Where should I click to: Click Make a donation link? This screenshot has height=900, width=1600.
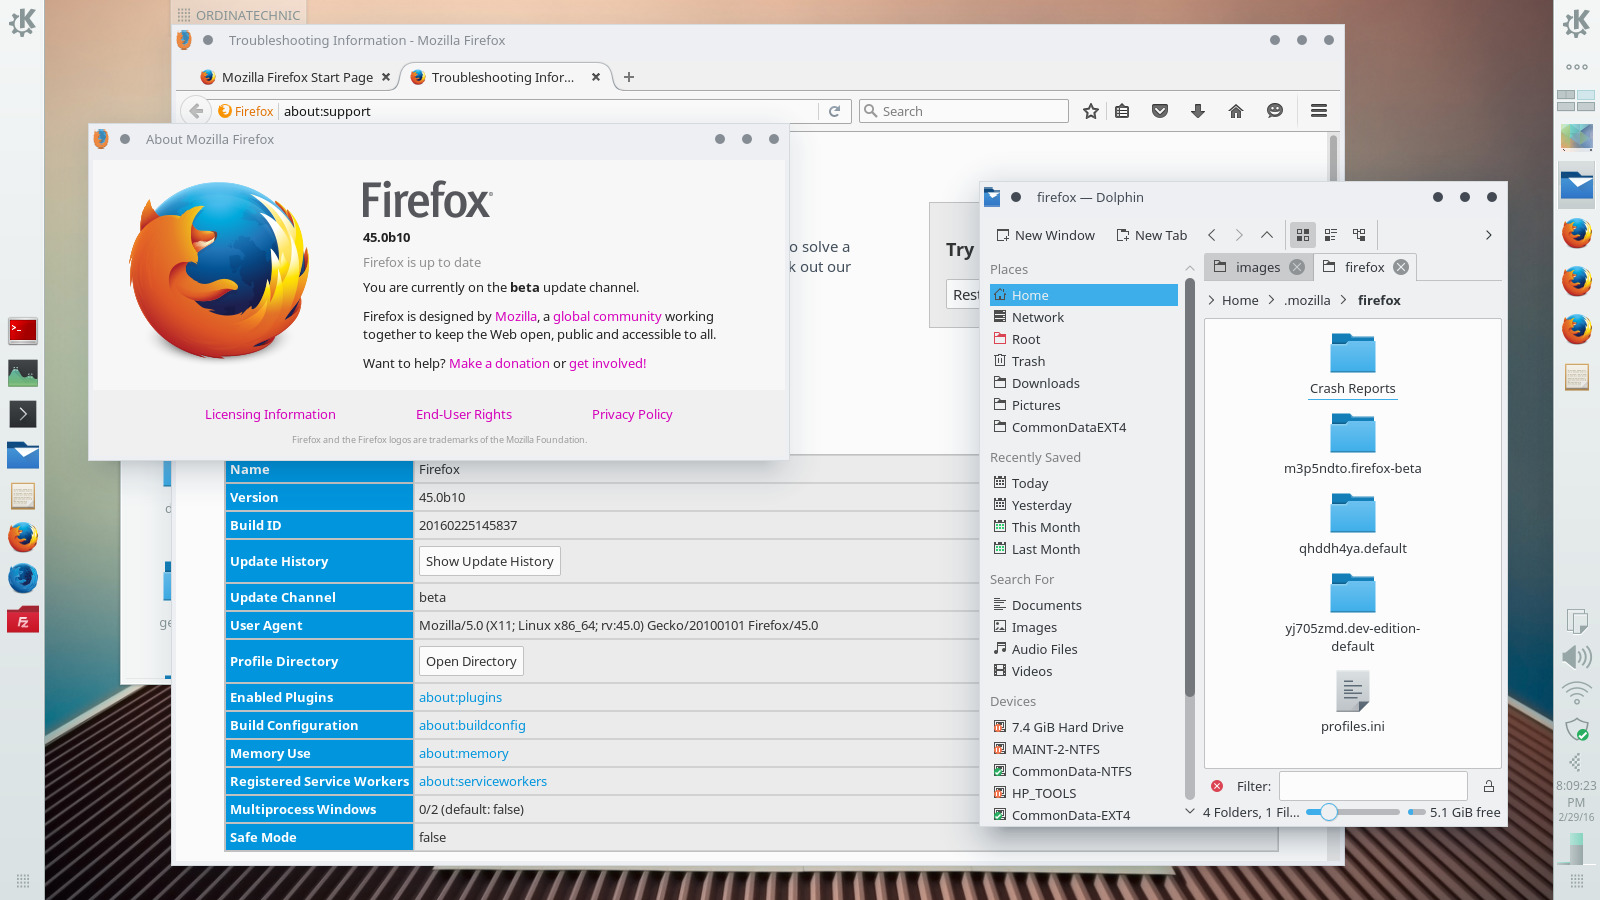499,363
